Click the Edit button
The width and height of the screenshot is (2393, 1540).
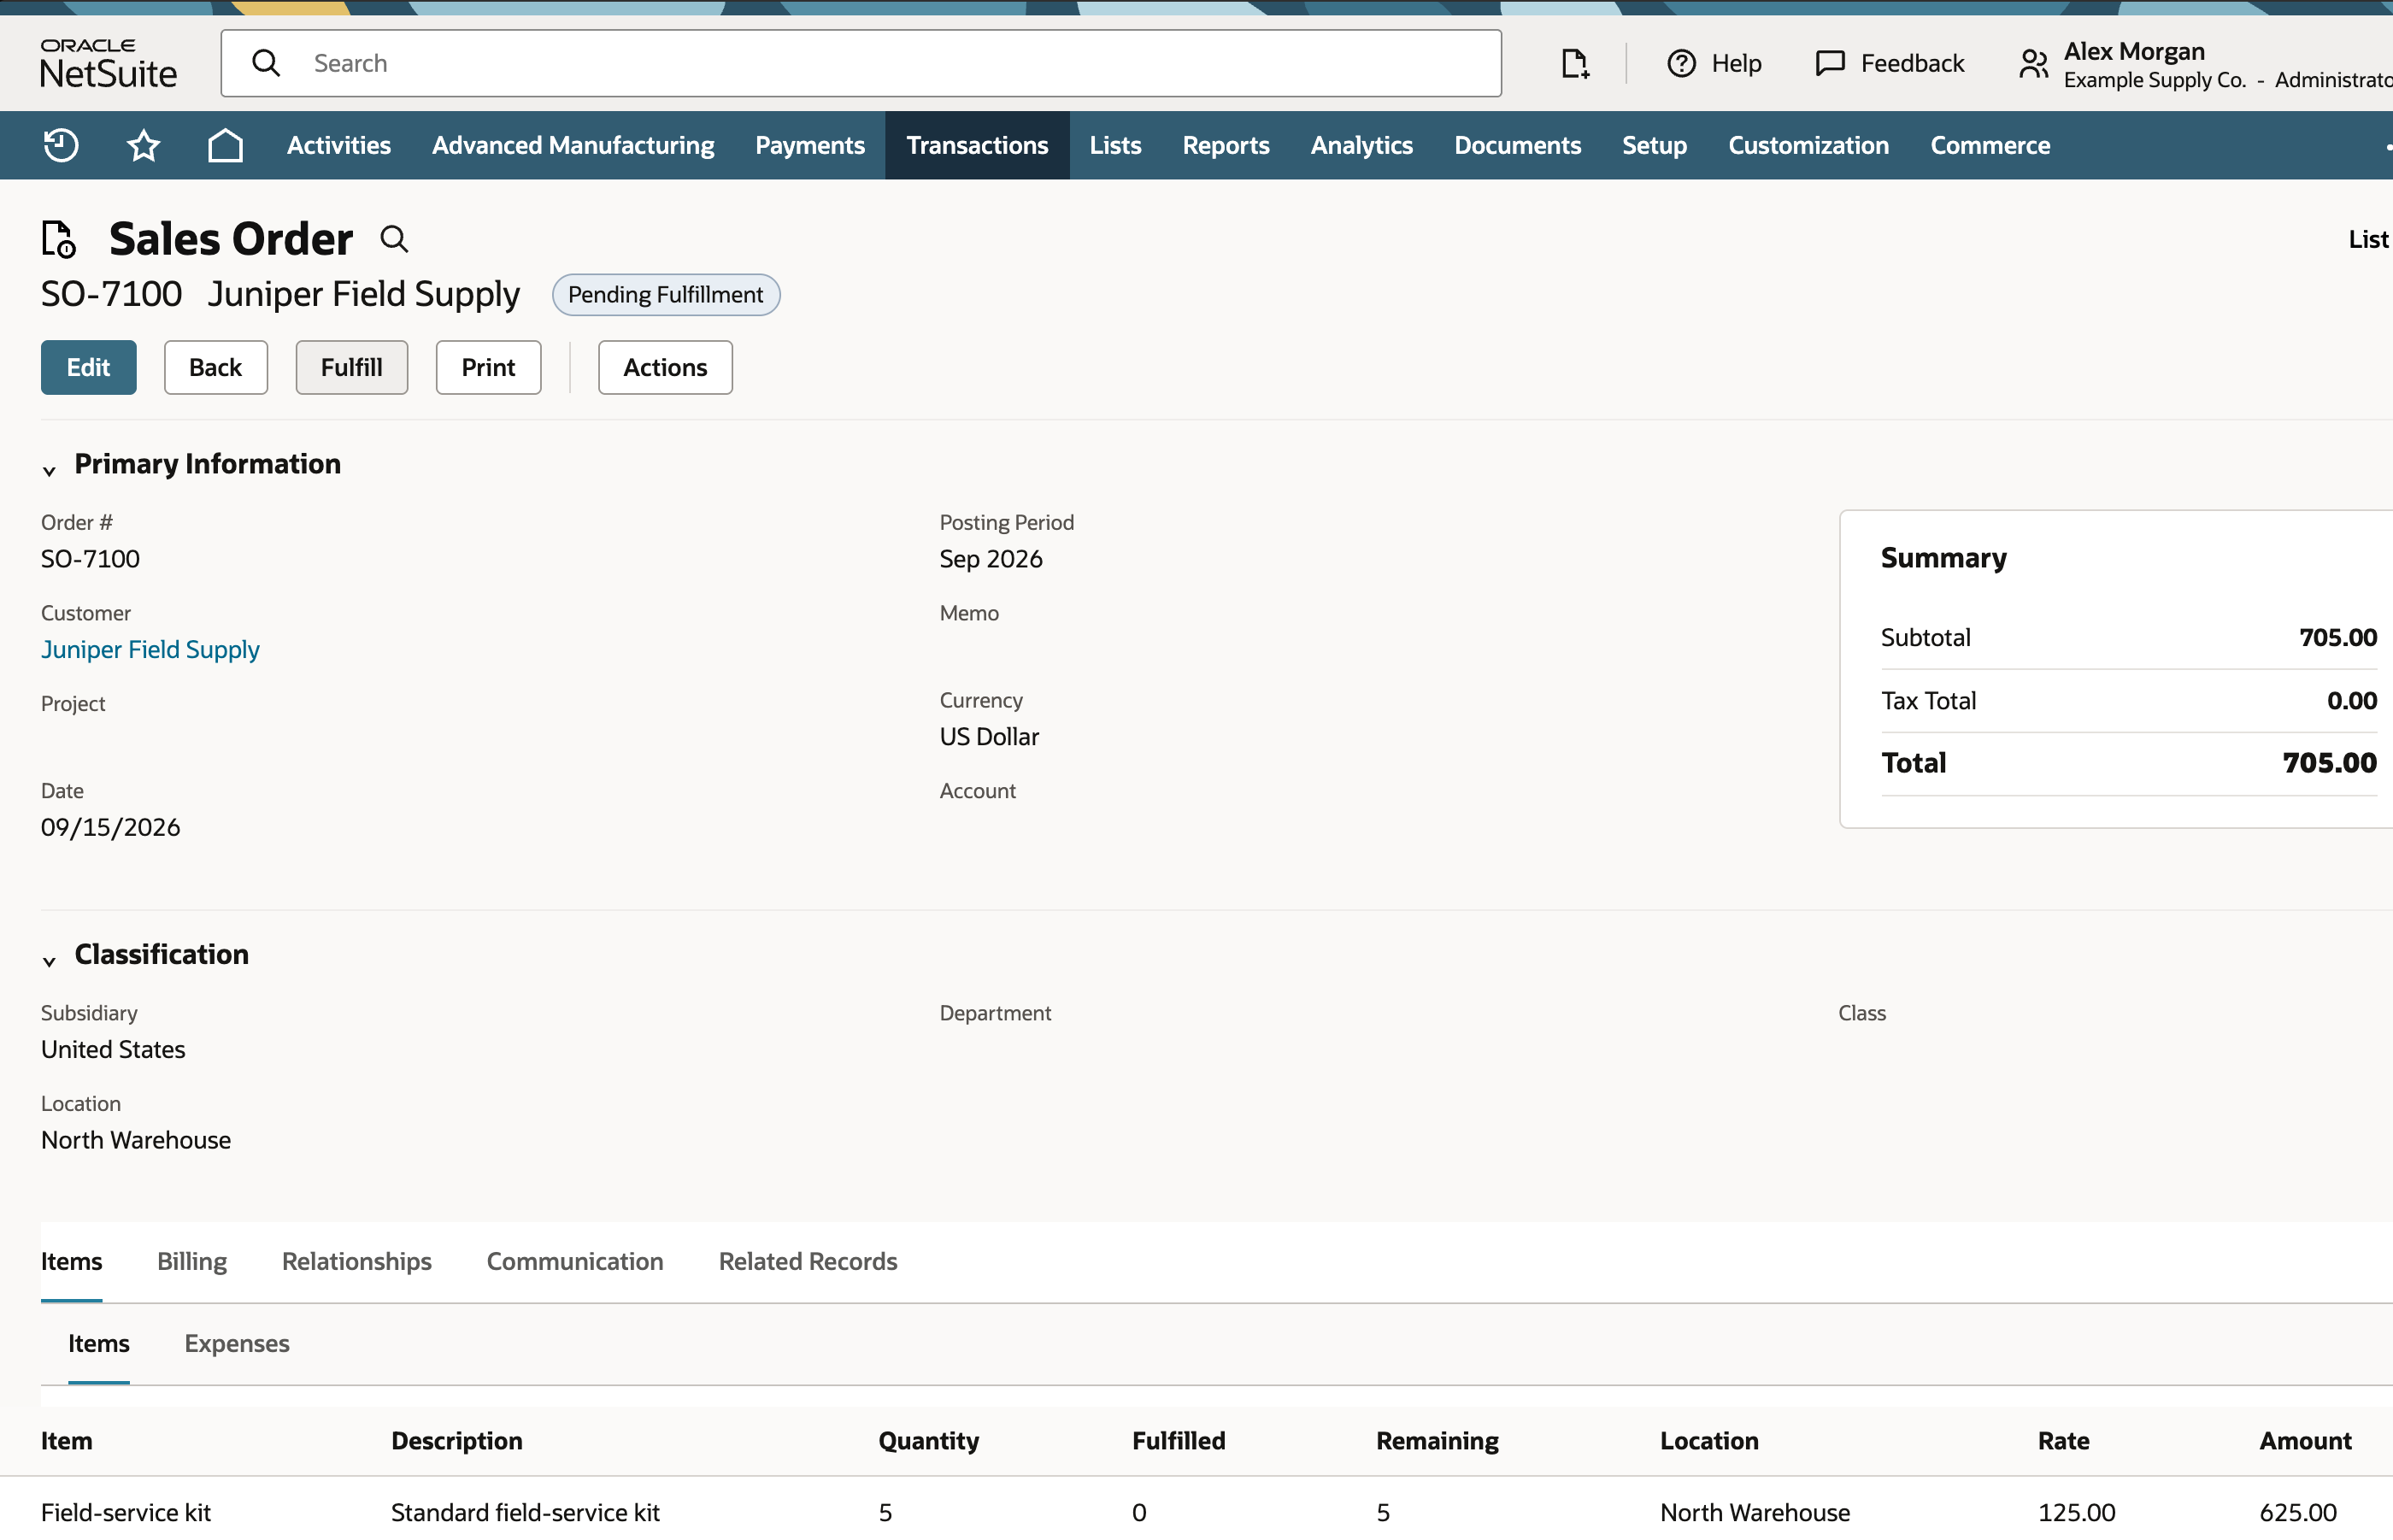pos(89,367)
